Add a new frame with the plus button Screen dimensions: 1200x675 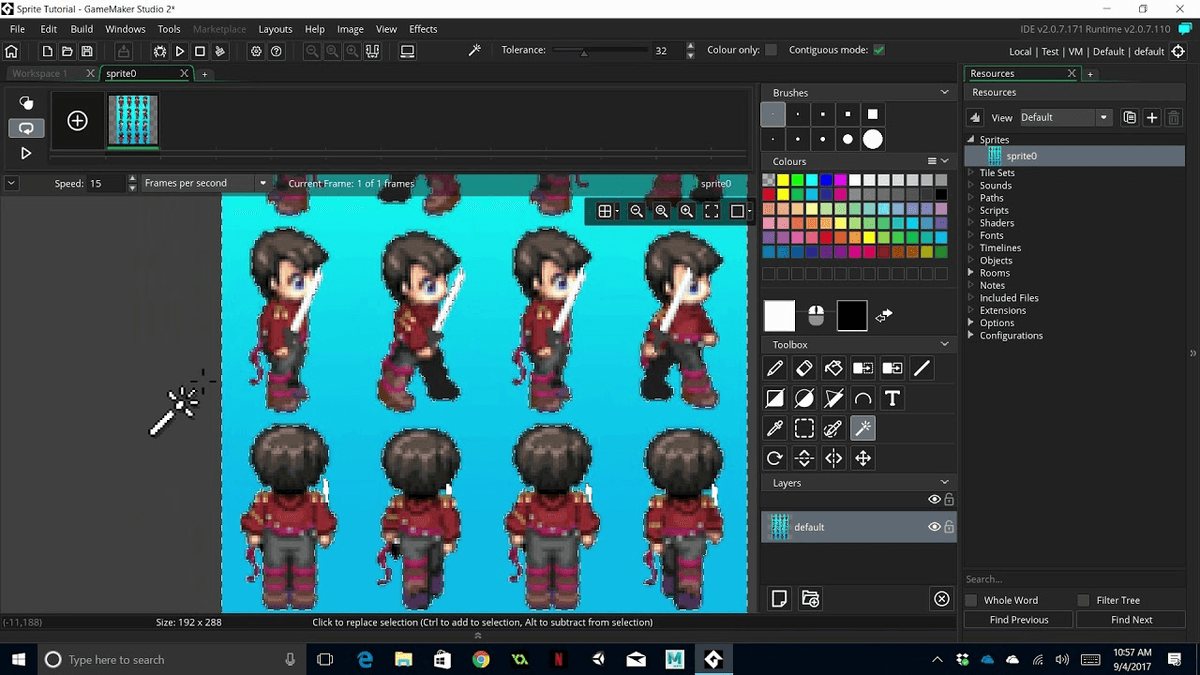tap(77, 121)
